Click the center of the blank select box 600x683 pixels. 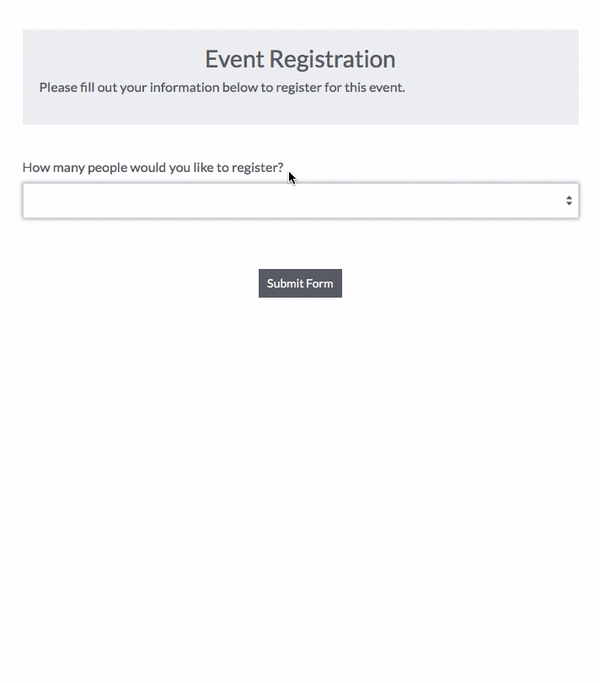(x=300, y=200)
